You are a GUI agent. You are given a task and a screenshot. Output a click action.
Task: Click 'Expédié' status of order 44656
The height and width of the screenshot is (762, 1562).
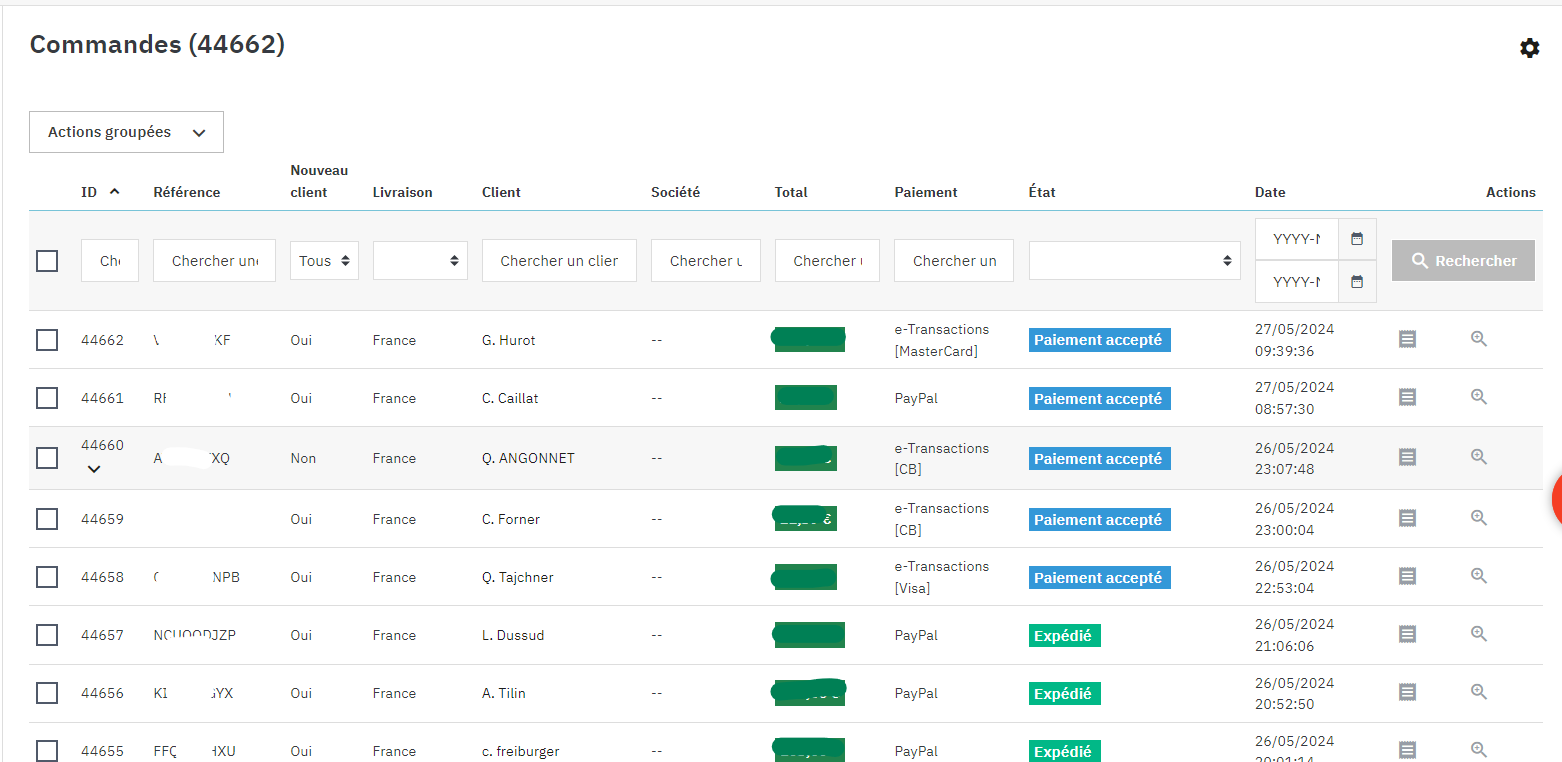1064,693
